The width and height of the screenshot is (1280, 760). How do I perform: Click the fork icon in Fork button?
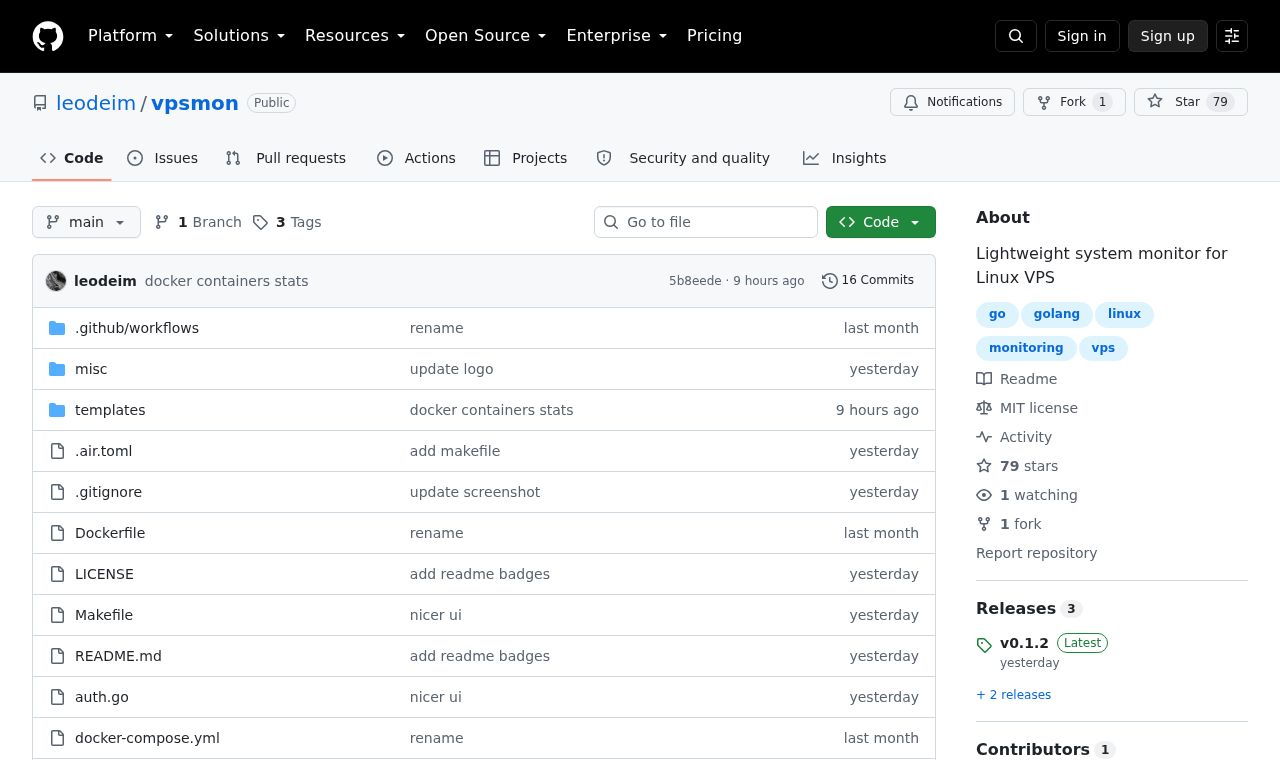(1044, 102)
